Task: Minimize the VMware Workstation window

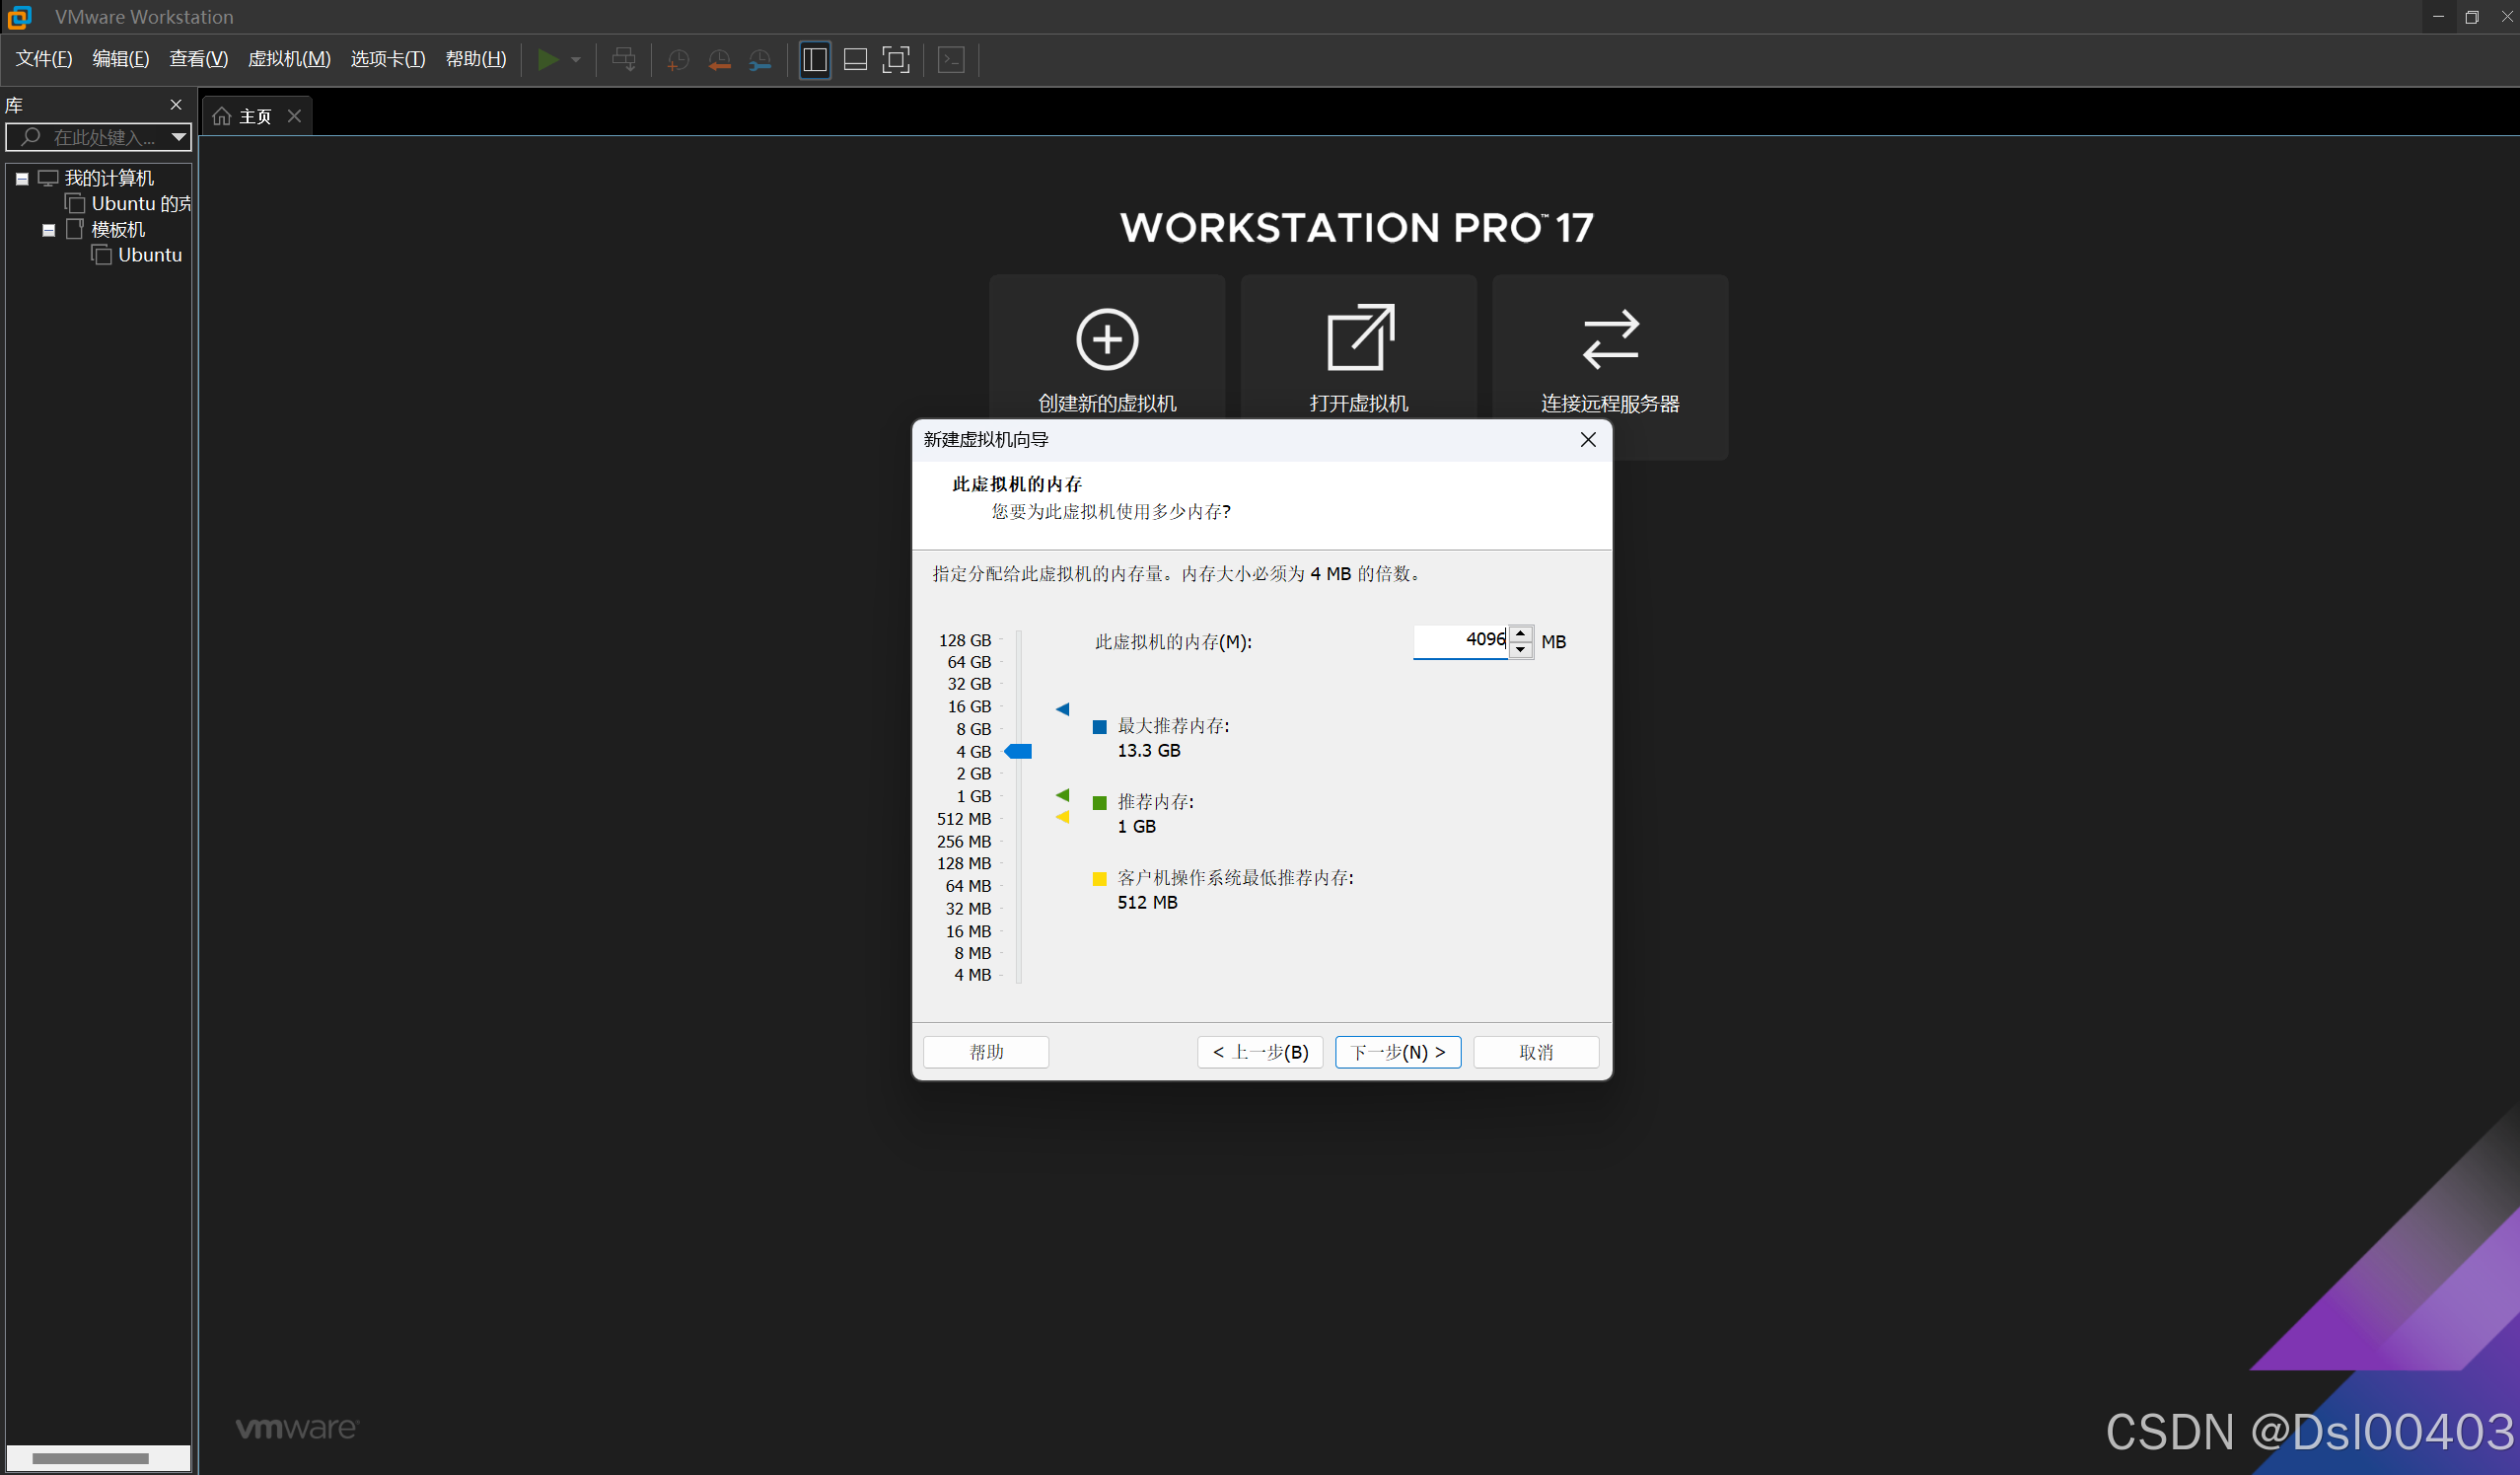Action: click(2438, 17)
